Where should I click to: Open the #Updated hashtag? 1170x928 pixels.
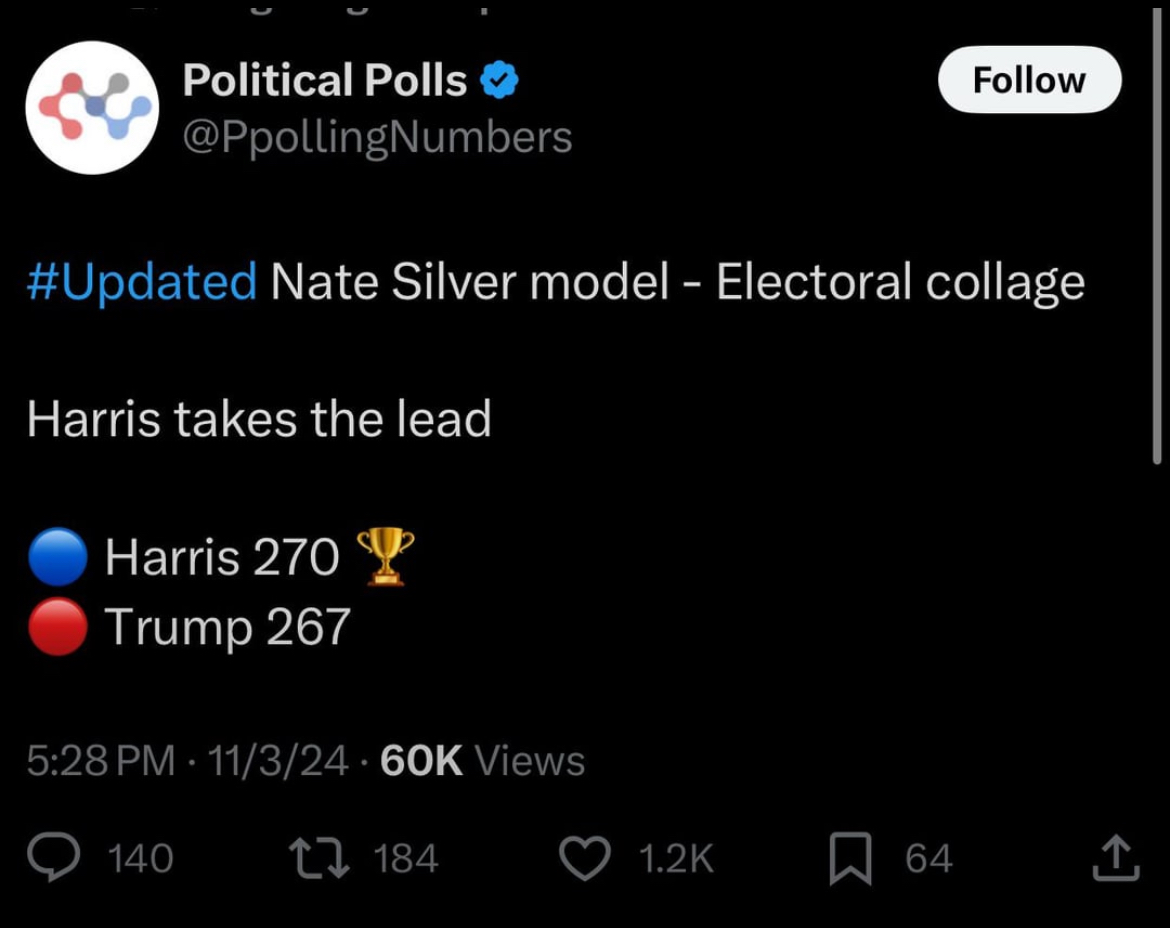(x=142, y=282)
